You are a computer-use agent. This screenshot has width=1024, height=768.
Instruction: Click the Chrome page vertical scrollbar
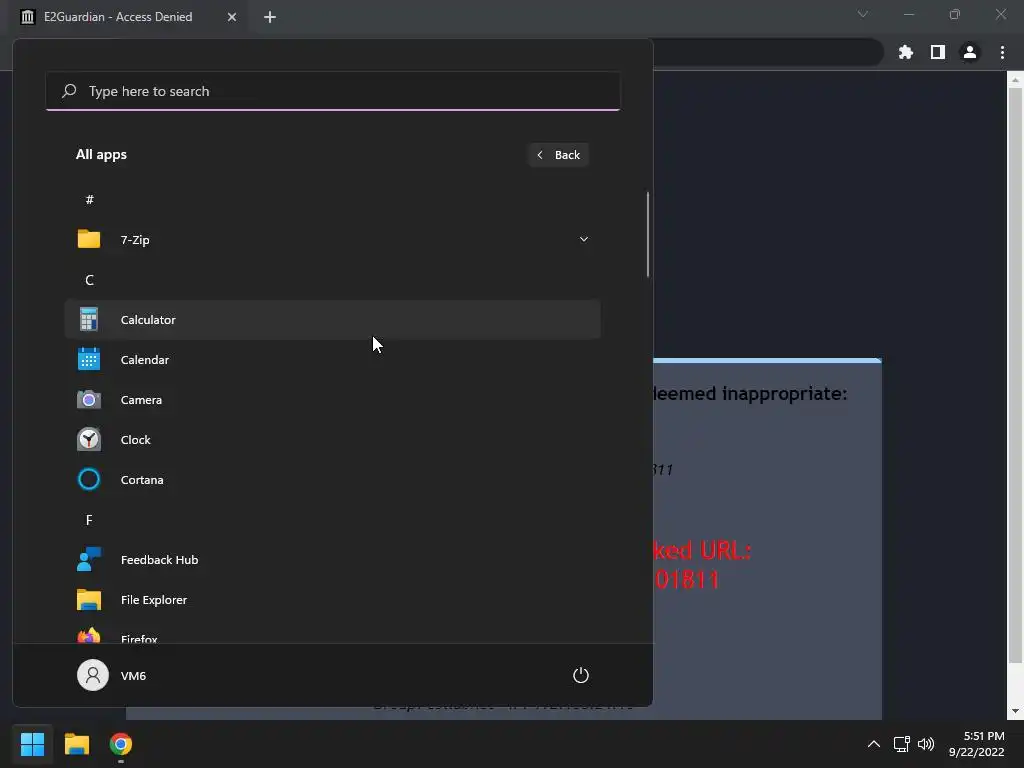click(1015, 374)
